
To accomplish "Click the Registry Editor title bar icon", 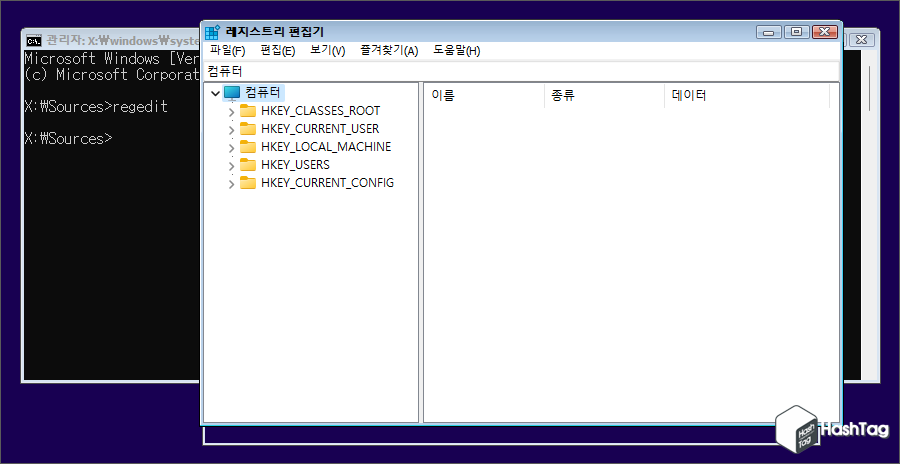I will pos(212,32).
